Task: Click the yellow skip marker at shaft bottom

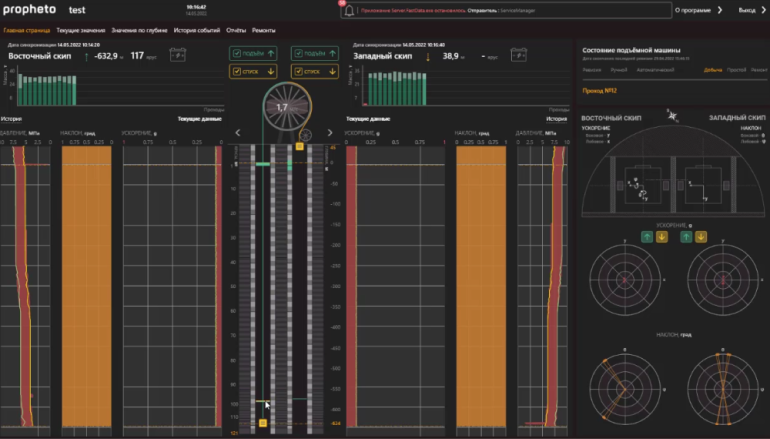Action: click(263, 423)
